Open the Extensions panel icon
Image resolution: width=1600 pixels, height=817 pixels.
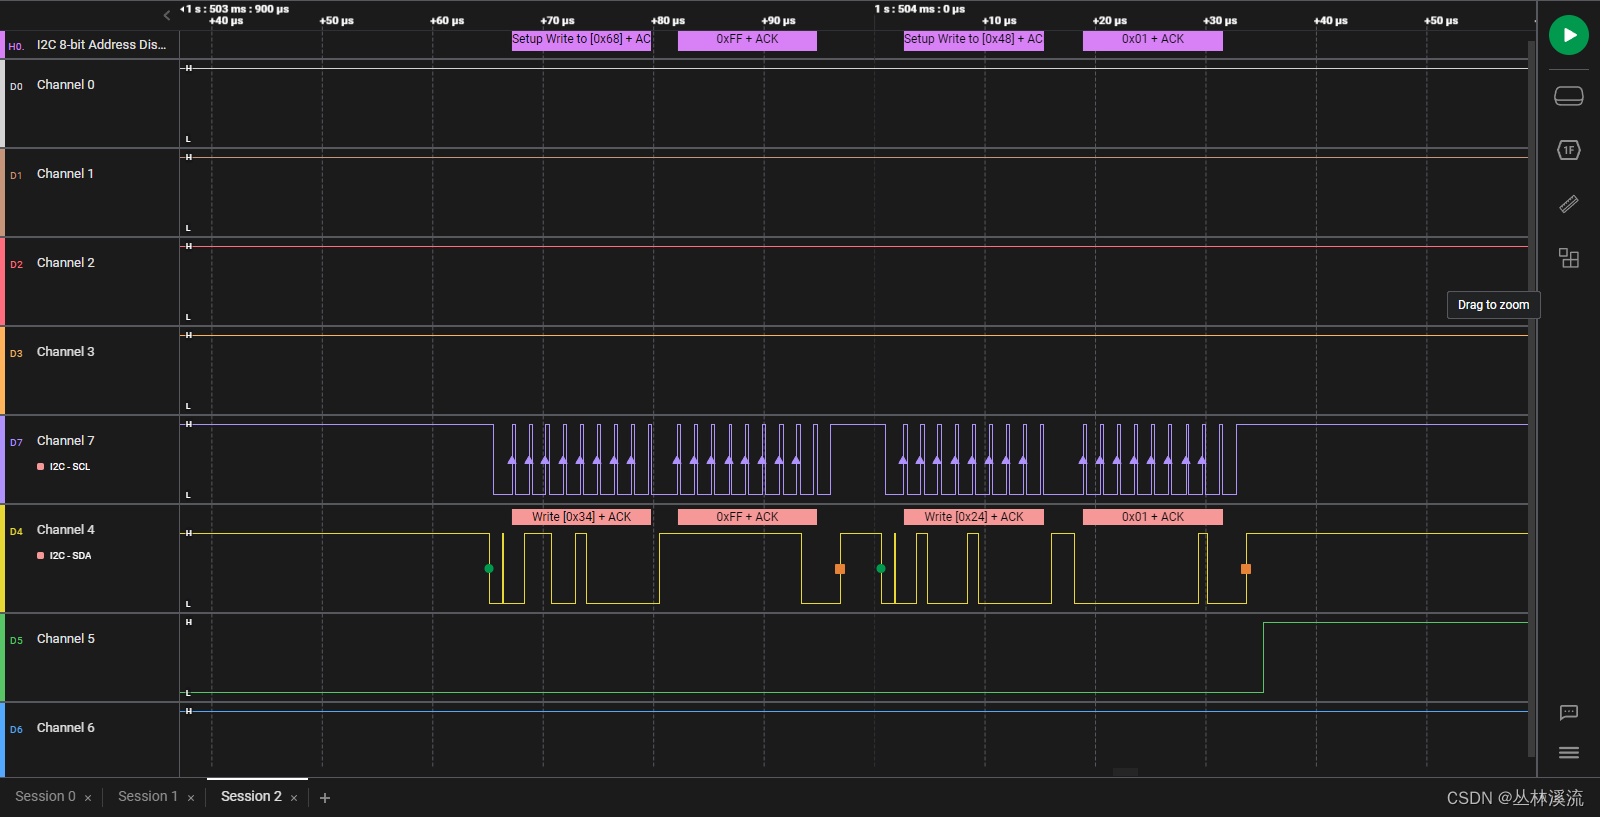click(x=1568, y=258)
